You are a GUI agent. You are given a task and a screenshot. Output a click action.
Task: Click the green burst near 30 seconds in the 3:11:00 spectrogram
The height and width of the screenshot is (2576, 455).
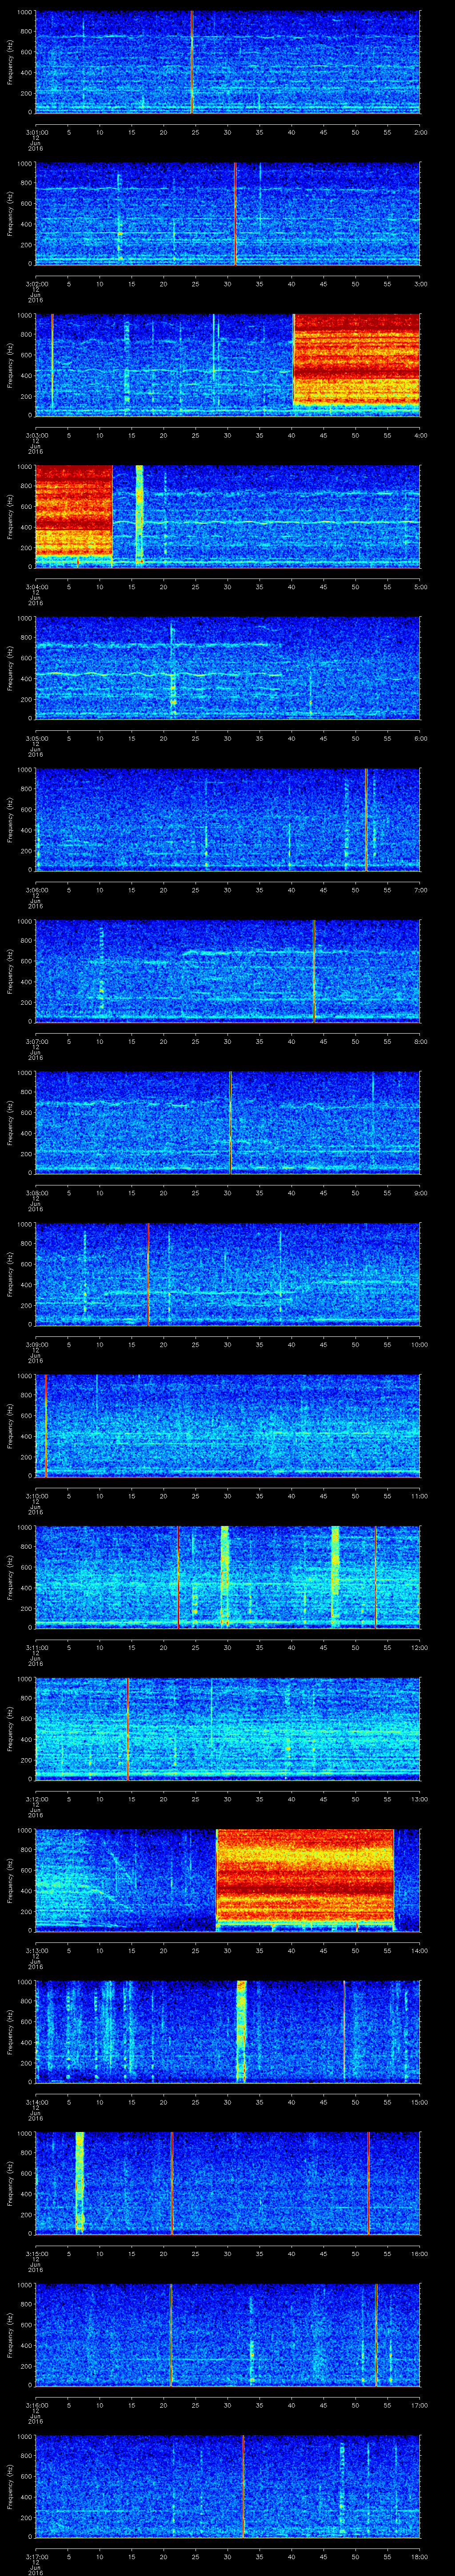225,1577
